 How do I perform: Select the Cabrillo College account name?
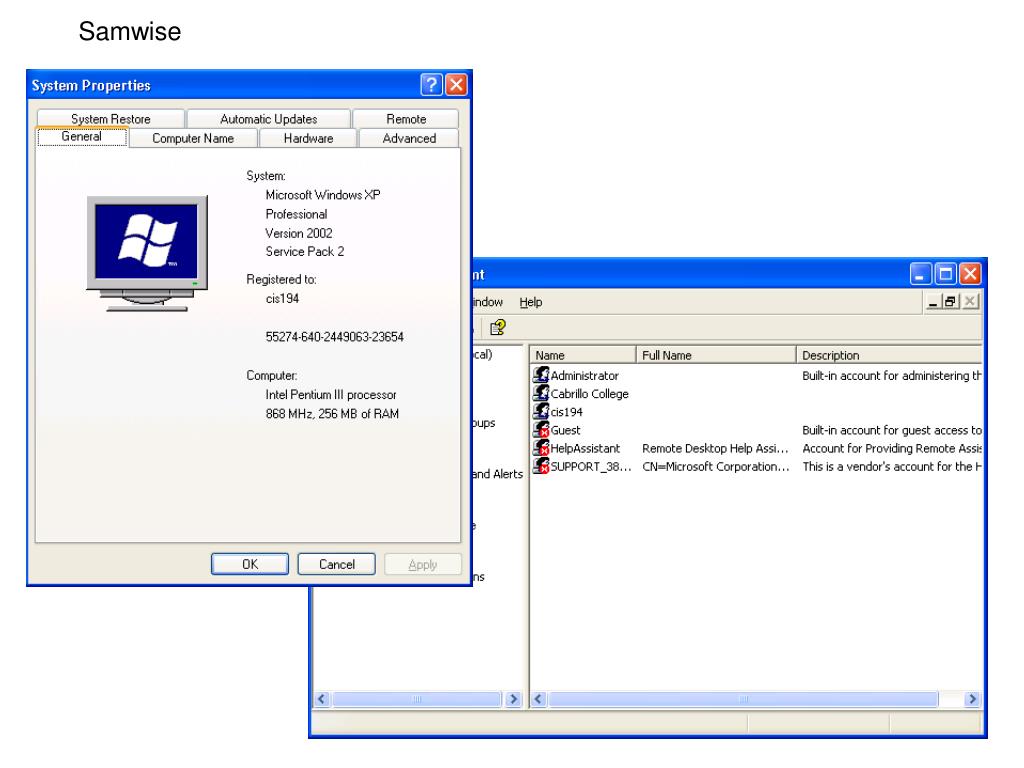pos(590,394)
